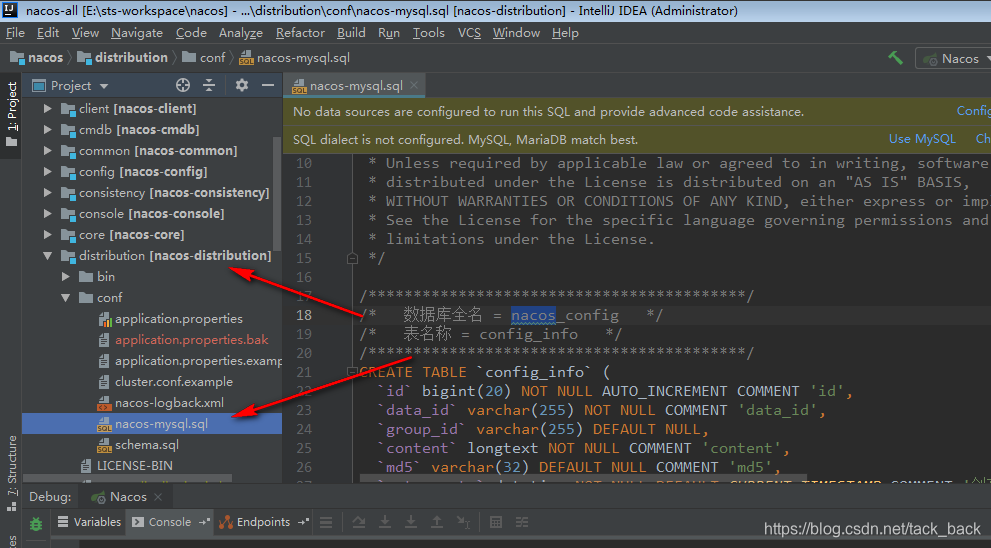Click nacos-mysql.sql breadcrumb in navigation bar
991x548 pixels.
click(295, 58)
